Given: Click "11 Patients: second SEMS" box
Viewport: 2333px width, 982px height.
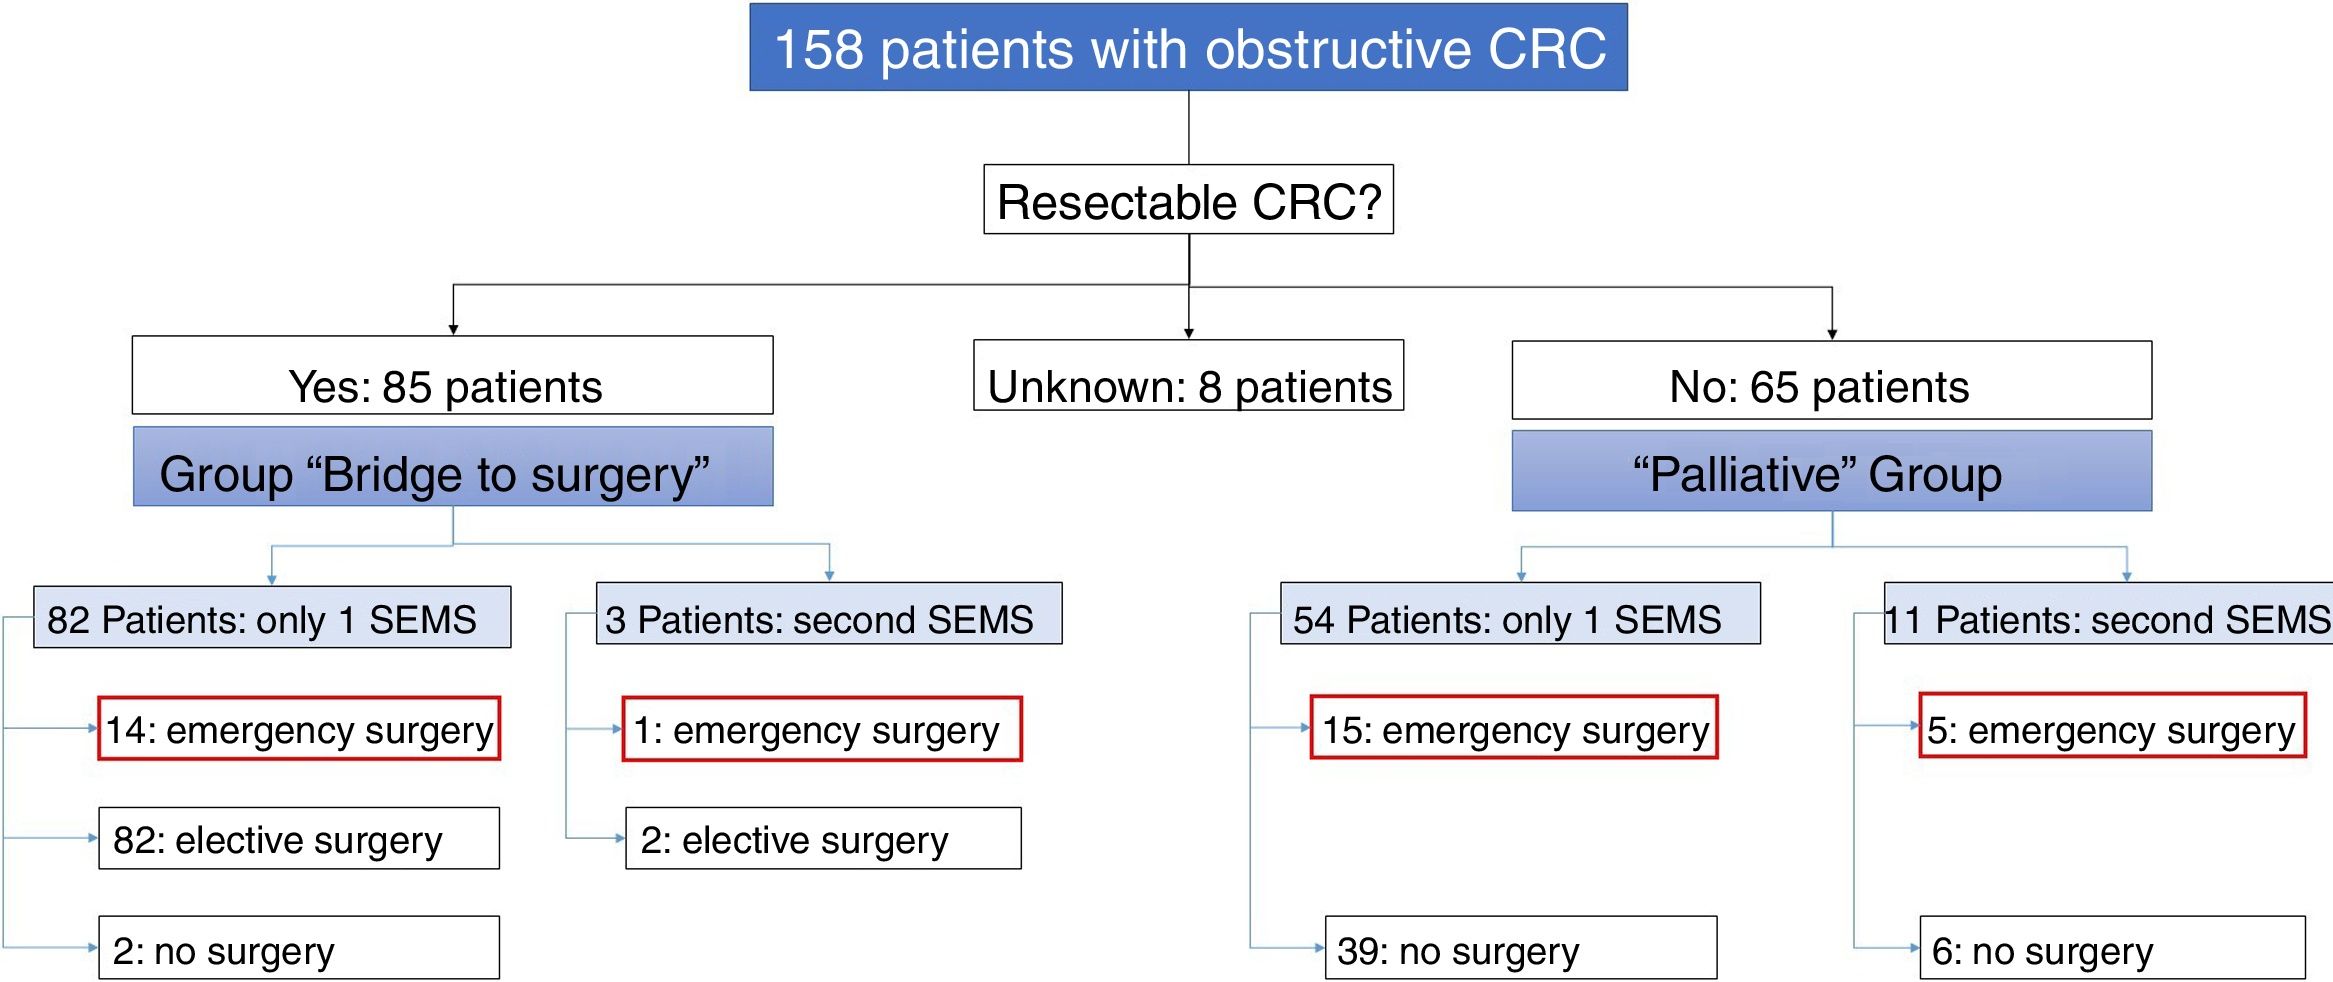Looking at the screenshot, I should (x=2108, y=614).
